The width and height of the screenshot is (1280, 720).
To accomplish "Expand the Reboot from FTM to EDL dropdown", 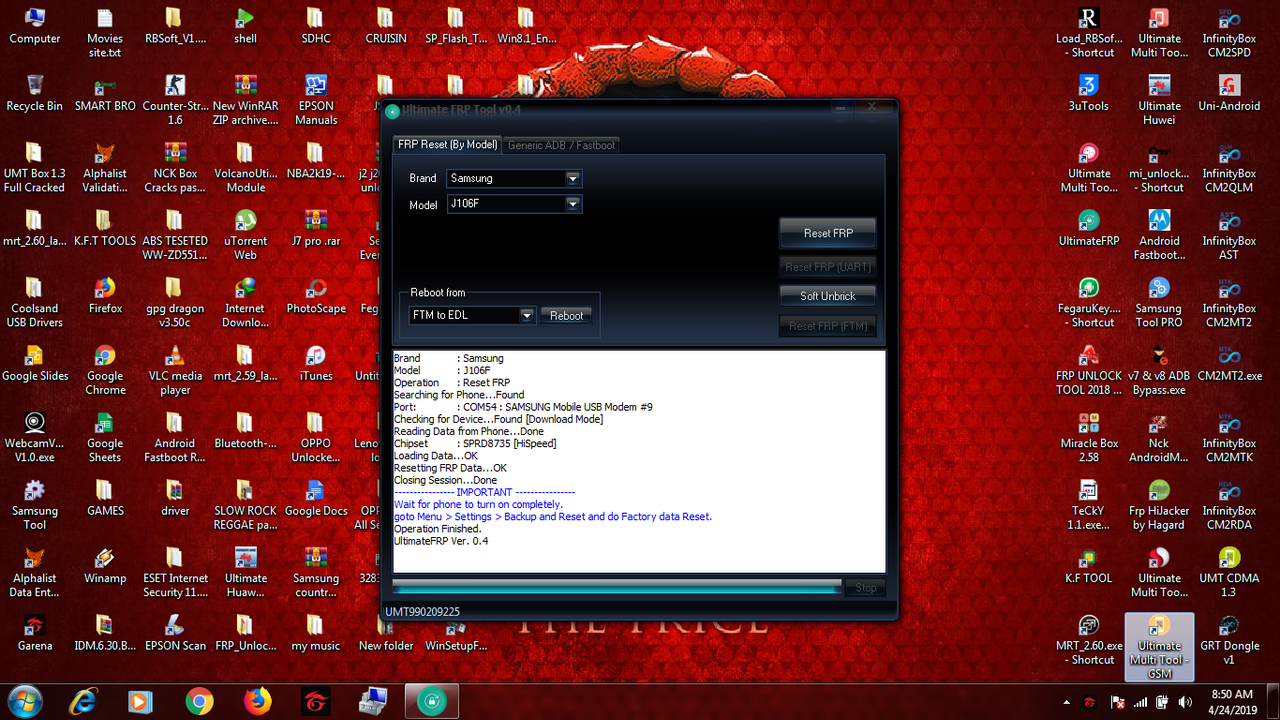I will 472,315.
